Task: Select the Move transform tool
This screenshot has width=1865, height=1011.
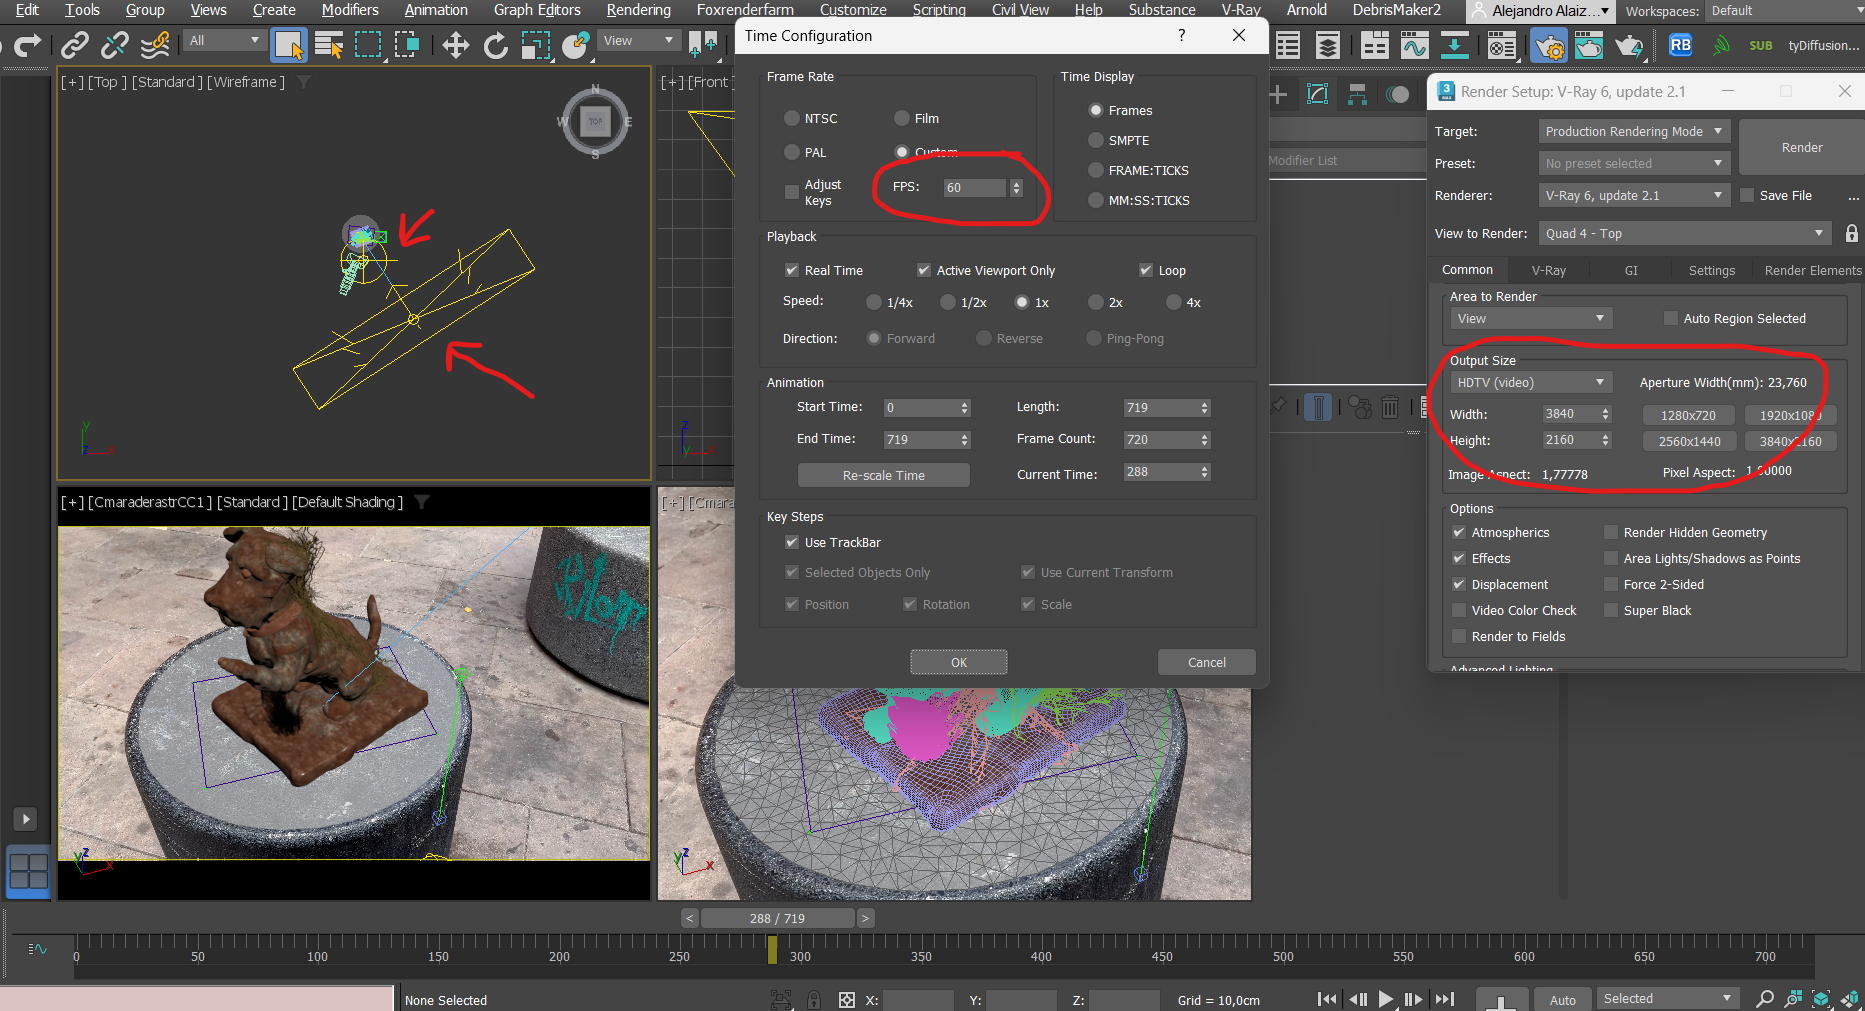Action: coord(456,45)
